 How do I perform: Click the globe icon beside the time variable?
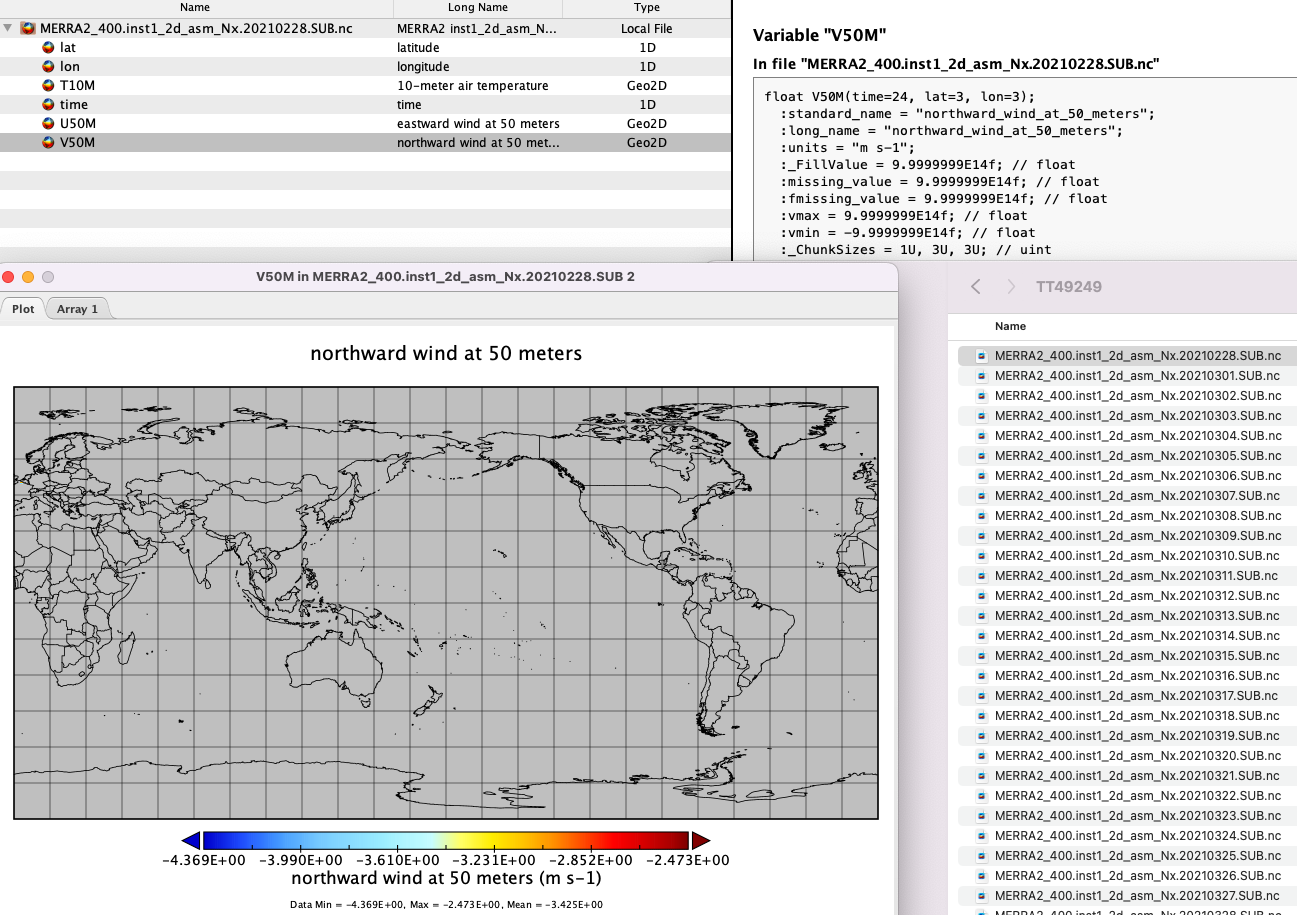tap(48, 104)
